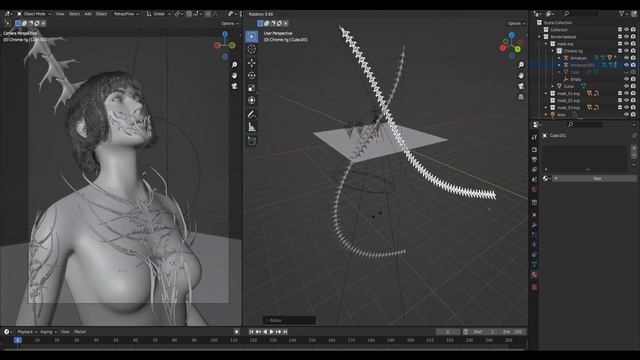Add a material slot with plus
This screenshot has width=640, height=360.
click(634, 148)
